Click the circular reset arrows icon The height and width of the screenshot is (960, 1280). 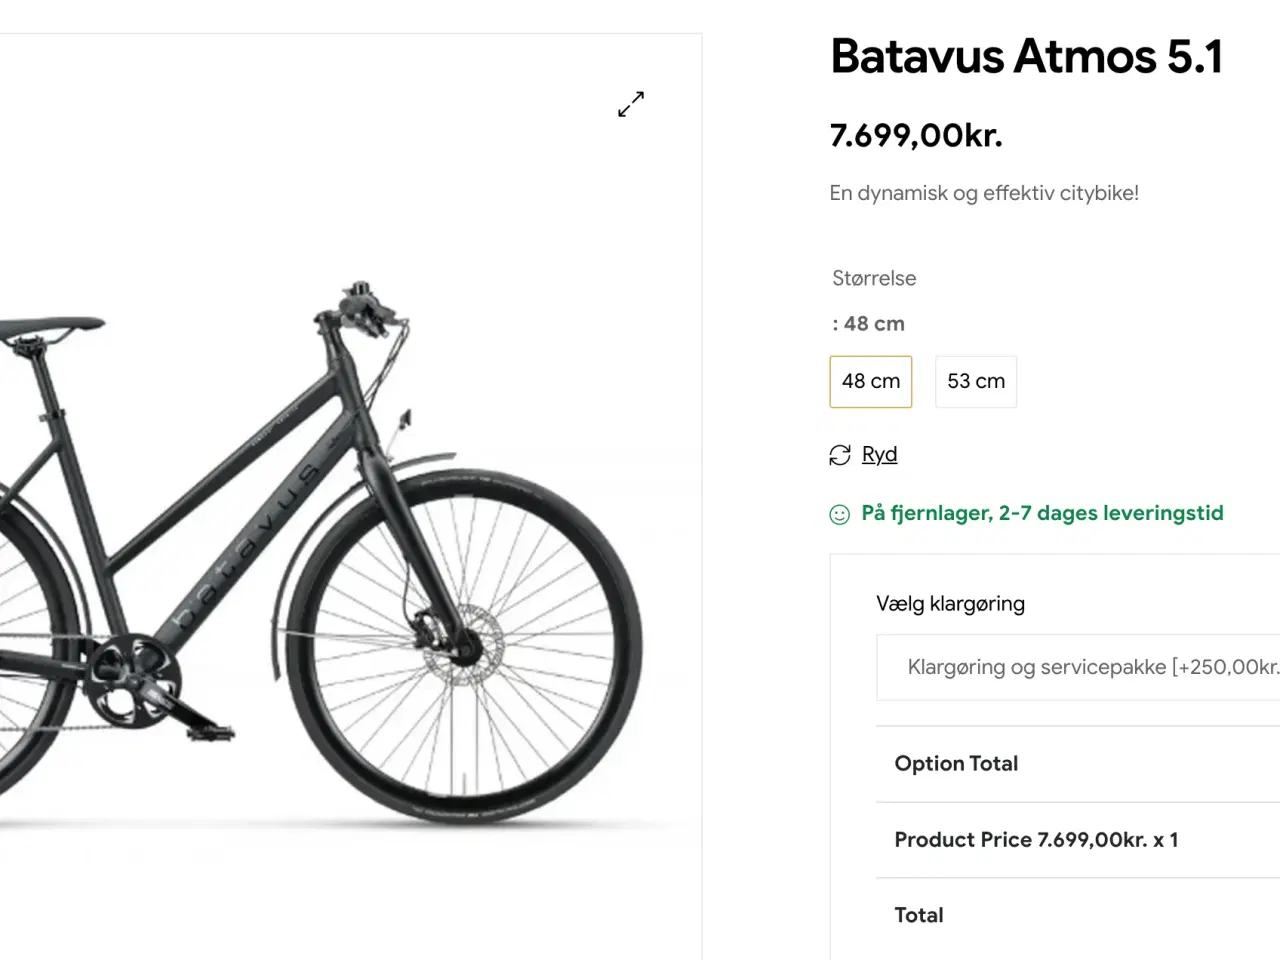(840, 455)
